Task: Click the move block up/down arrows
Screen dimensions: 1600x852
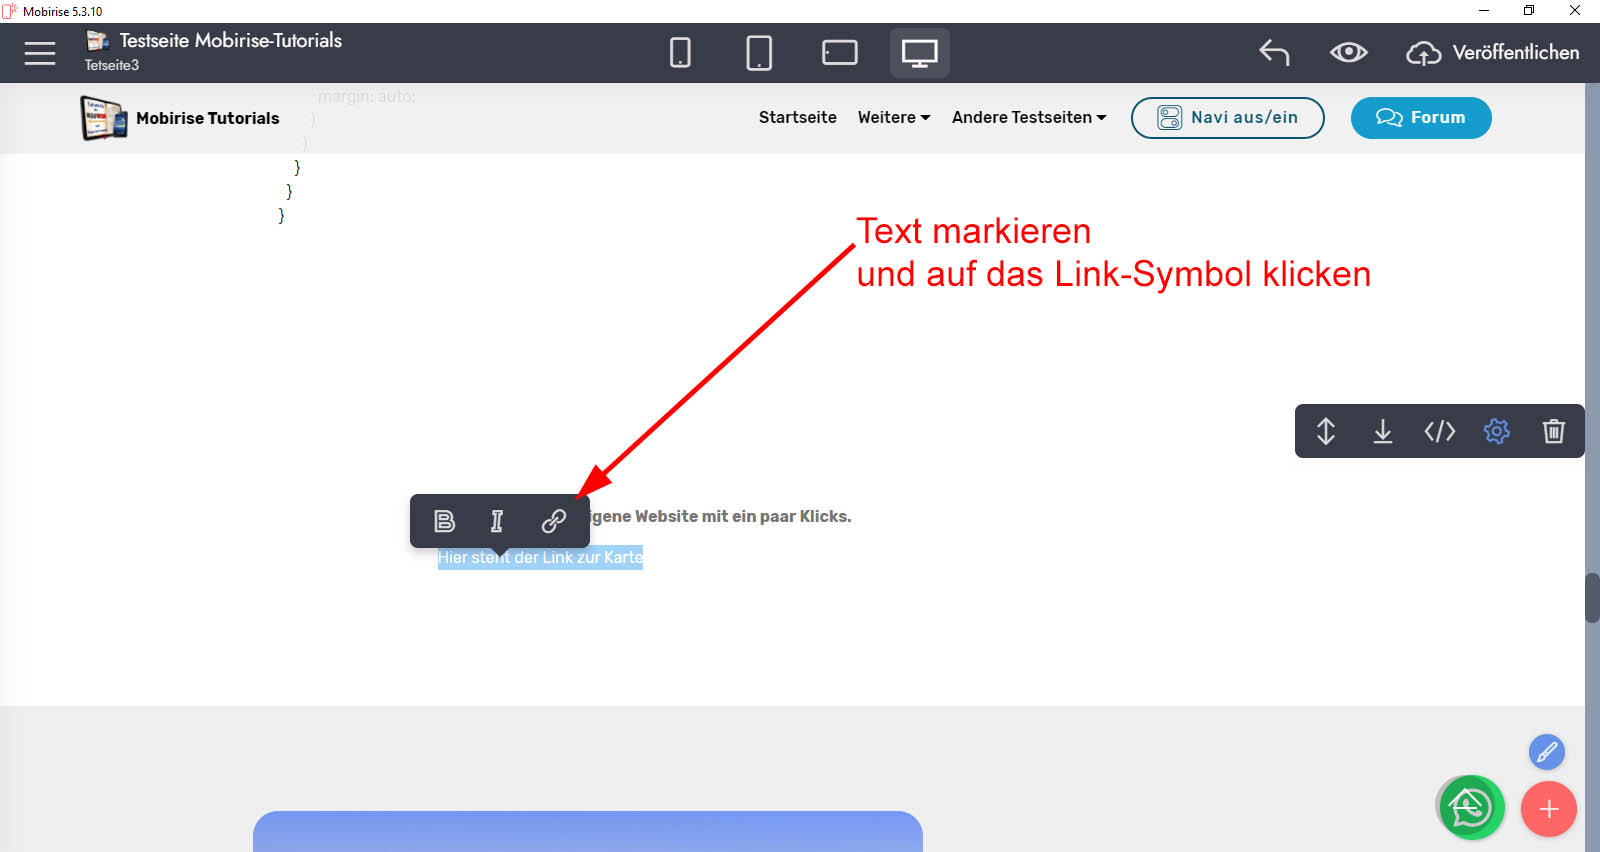Action: pos(1326,431)
